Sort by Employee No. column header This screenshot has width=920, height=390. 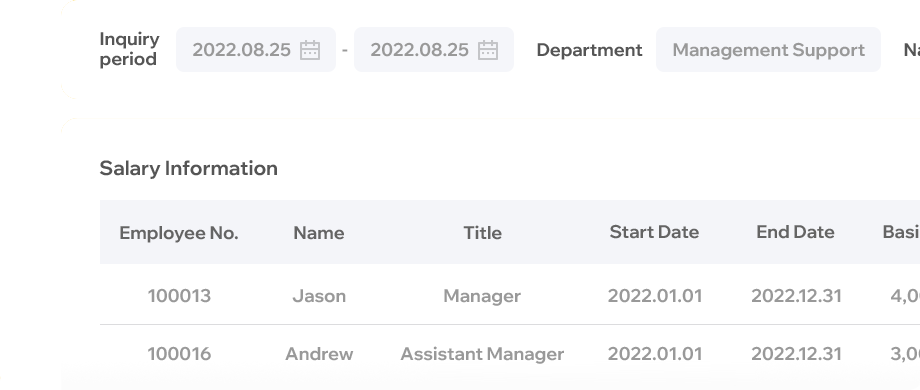178,233
